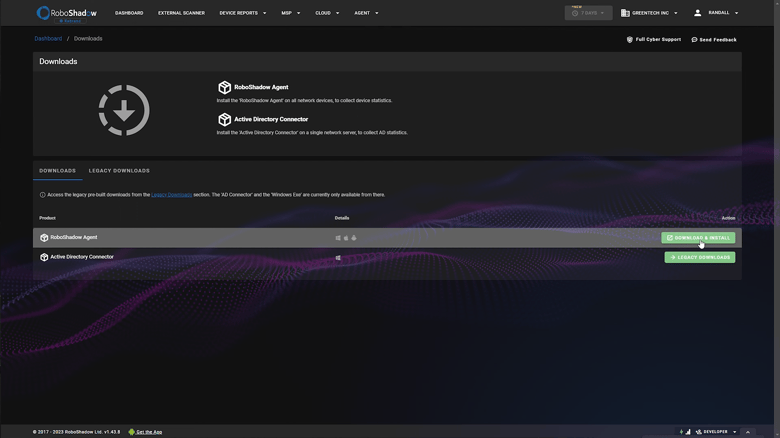Open External Scanner in top navigation
The height and width of the screenshot is (438, 780).
181,13
